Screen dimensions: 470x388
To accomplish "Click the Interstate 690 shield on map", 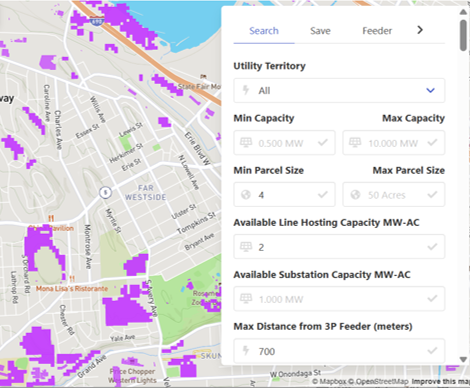I will click(x=97, y=21).
